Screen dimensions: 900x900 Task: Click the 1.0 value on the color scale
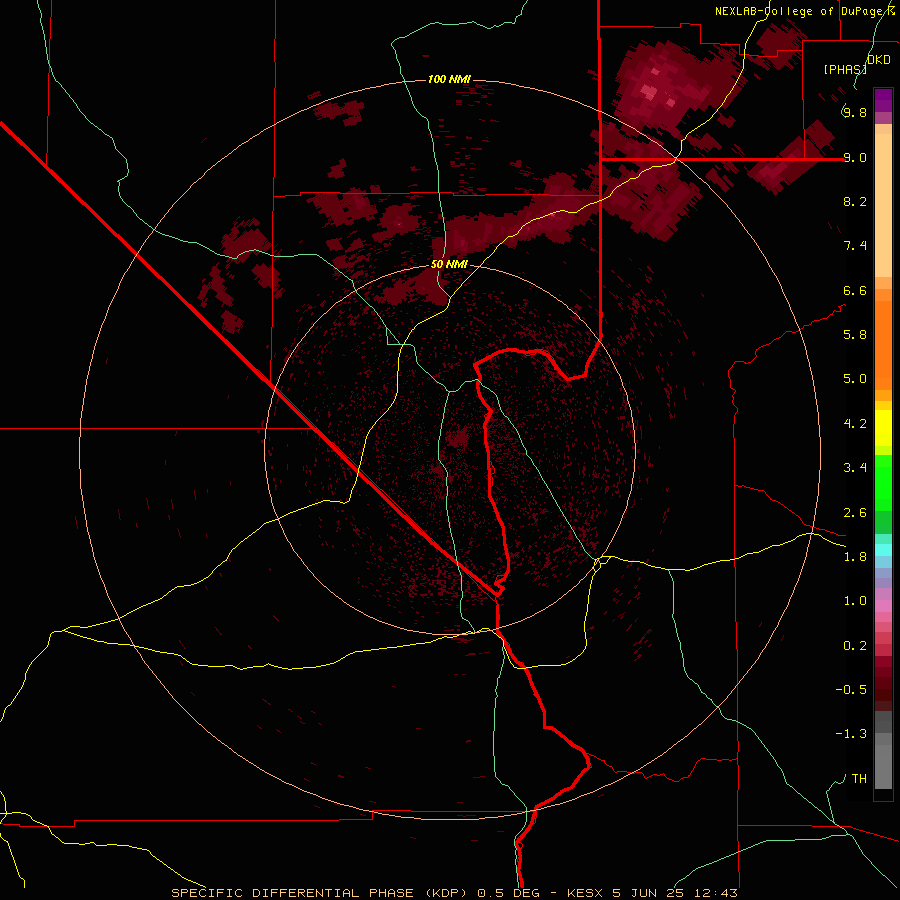click(x=855, y=601)
